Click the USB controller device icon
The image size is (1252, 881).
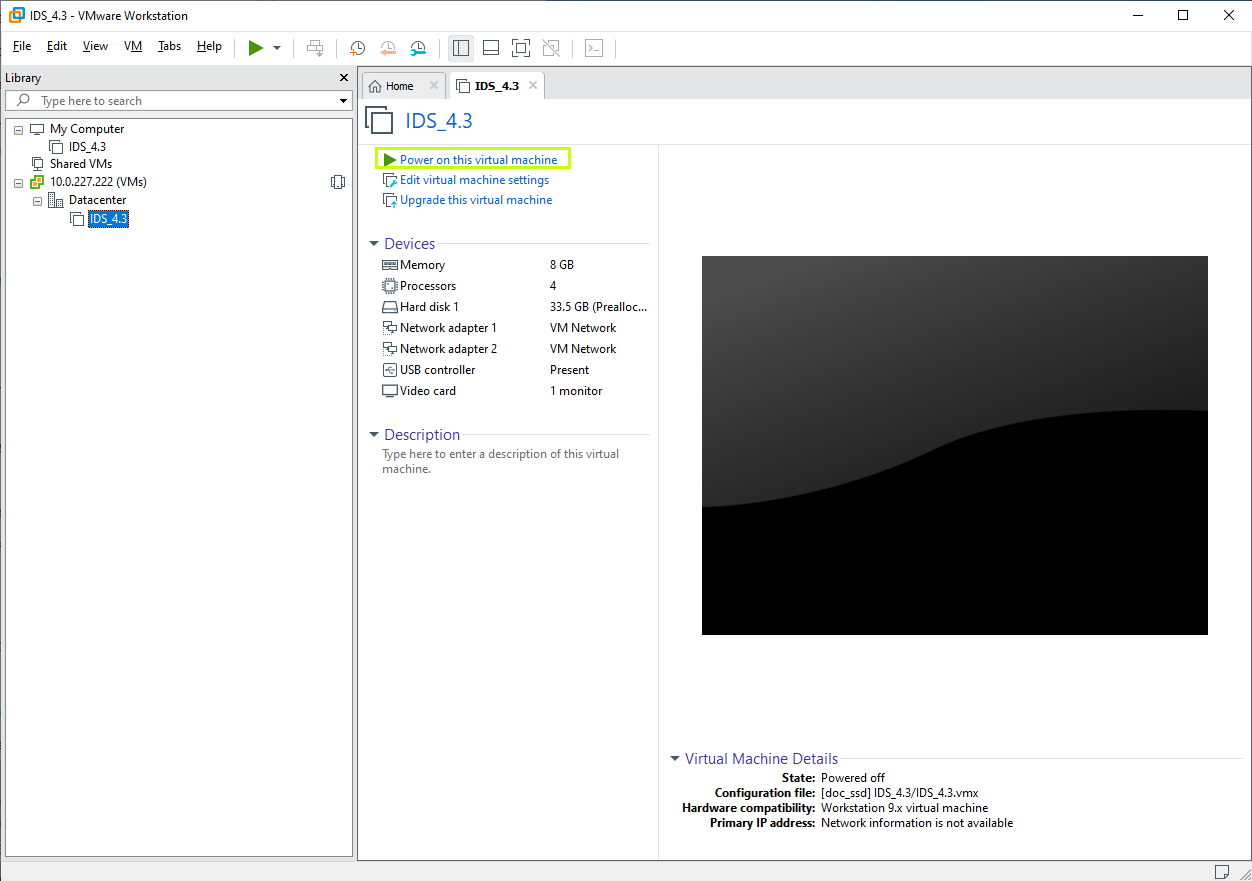pos(390,370)
